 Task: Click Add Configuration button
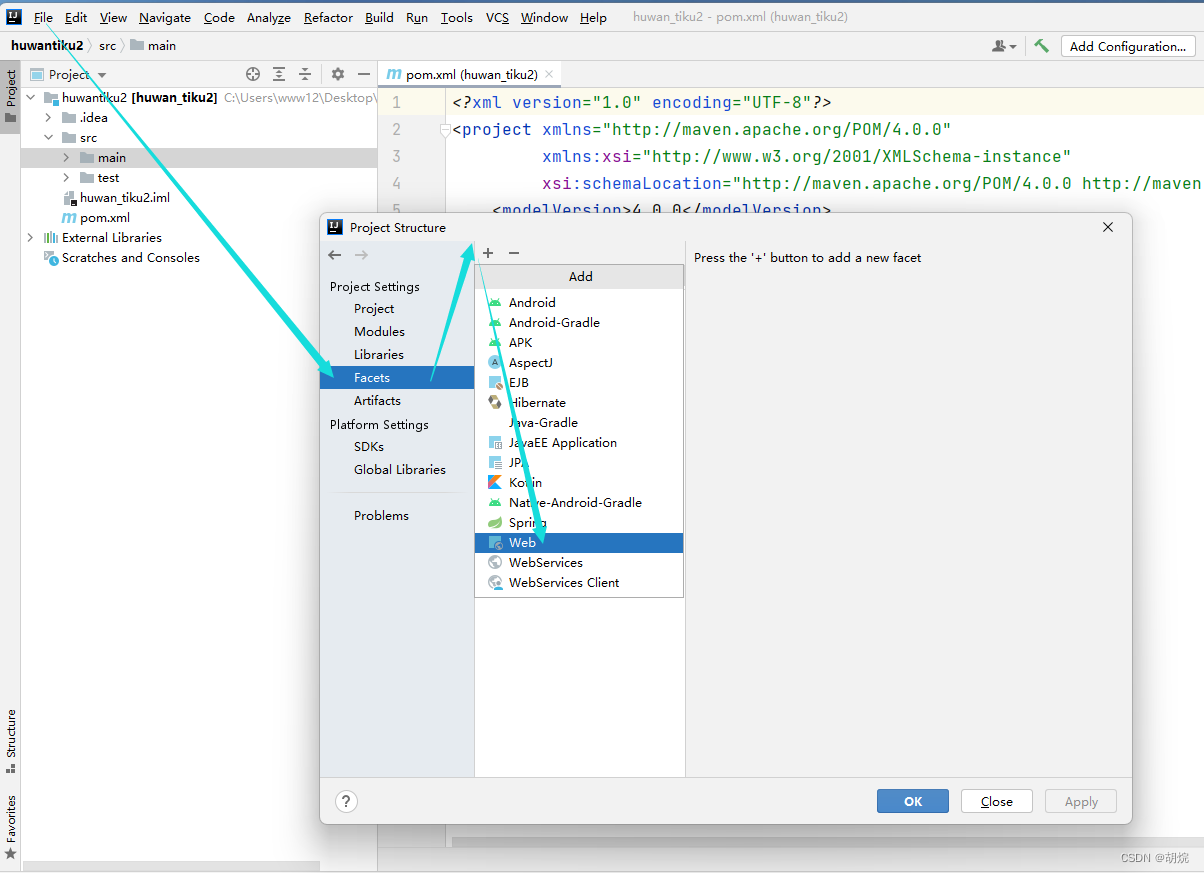click(1128, 46)
